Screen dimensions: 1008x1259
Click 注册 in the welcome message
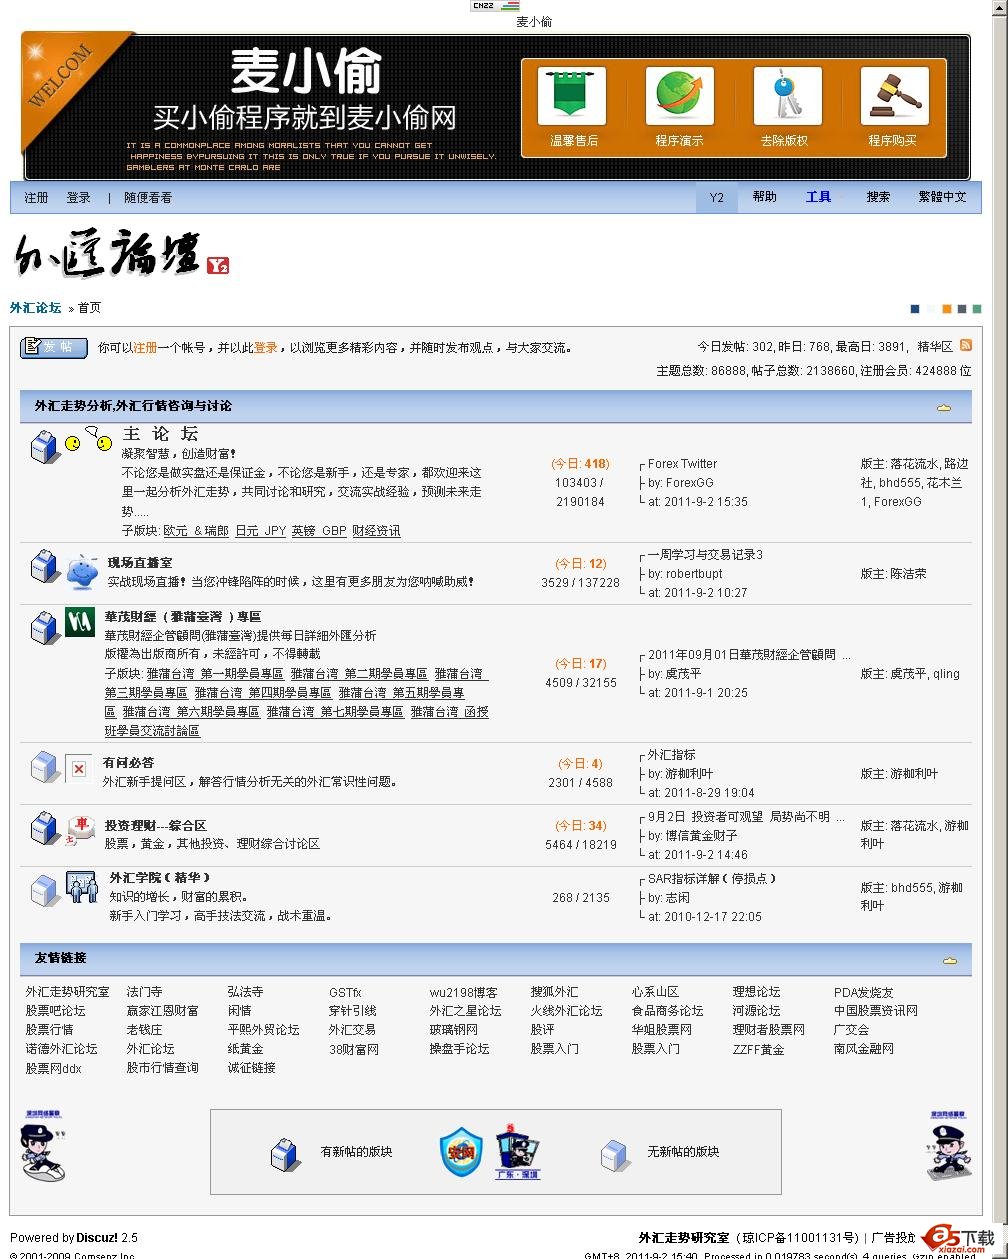(145, 348)
